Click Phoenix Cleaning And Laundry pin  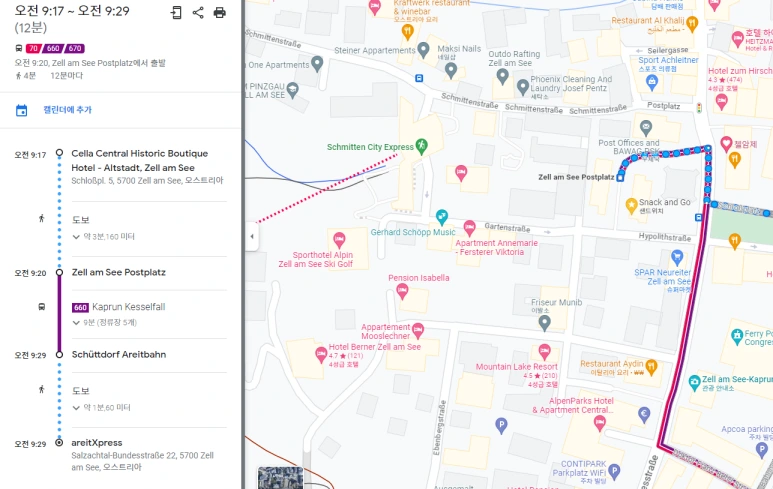pos(523,87)
